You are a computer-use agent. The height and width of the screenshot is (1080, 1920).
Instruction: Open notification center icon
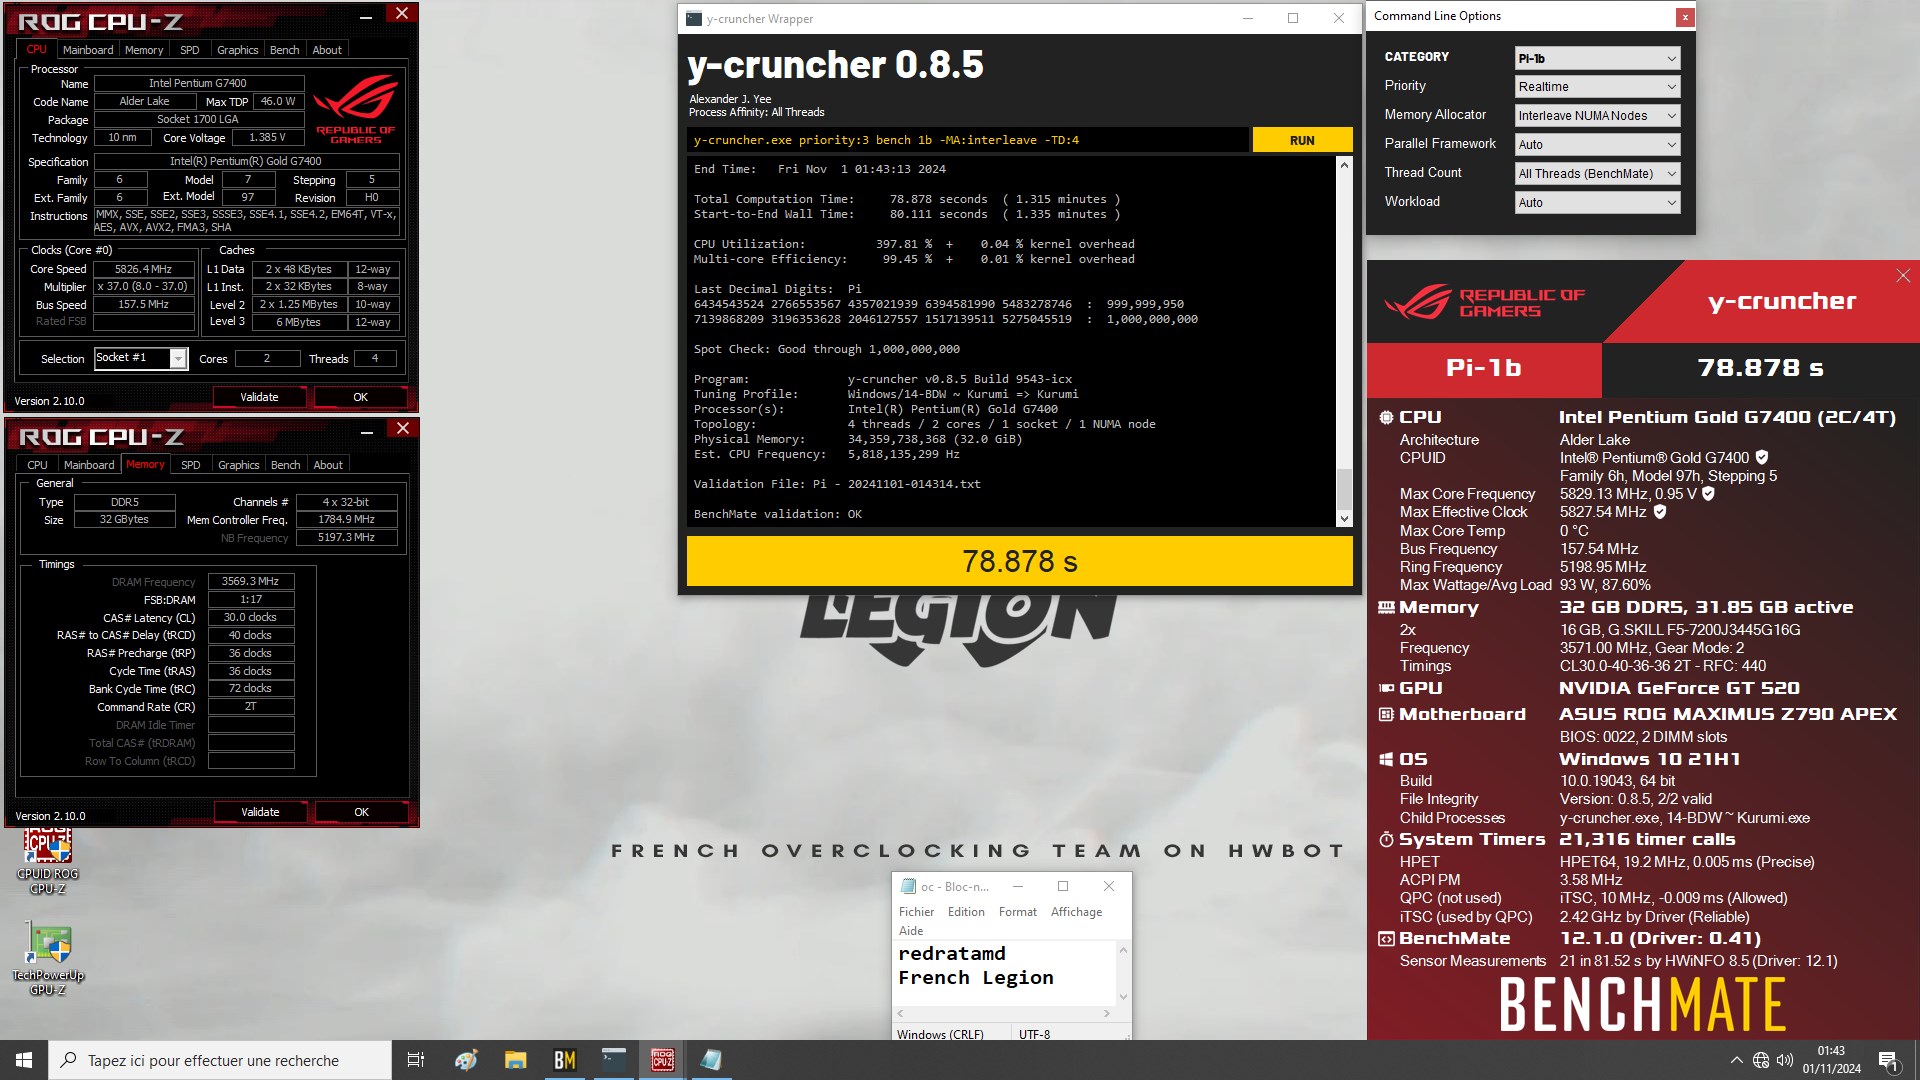[x=1888, y=1060]
